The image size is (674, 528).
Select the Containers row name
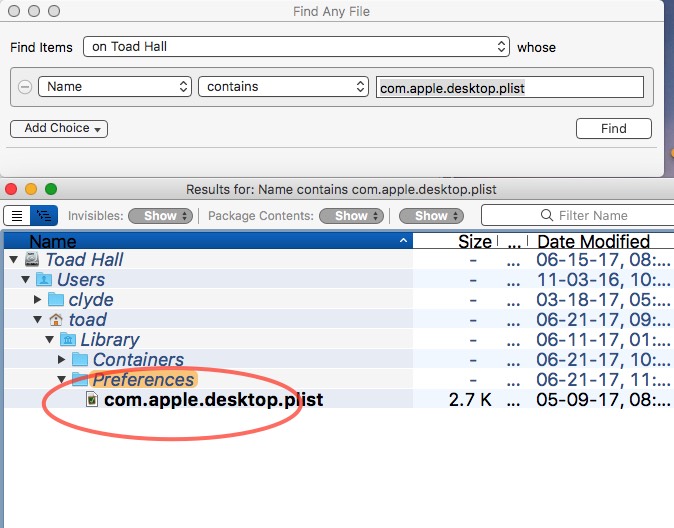tap(138, 359)
